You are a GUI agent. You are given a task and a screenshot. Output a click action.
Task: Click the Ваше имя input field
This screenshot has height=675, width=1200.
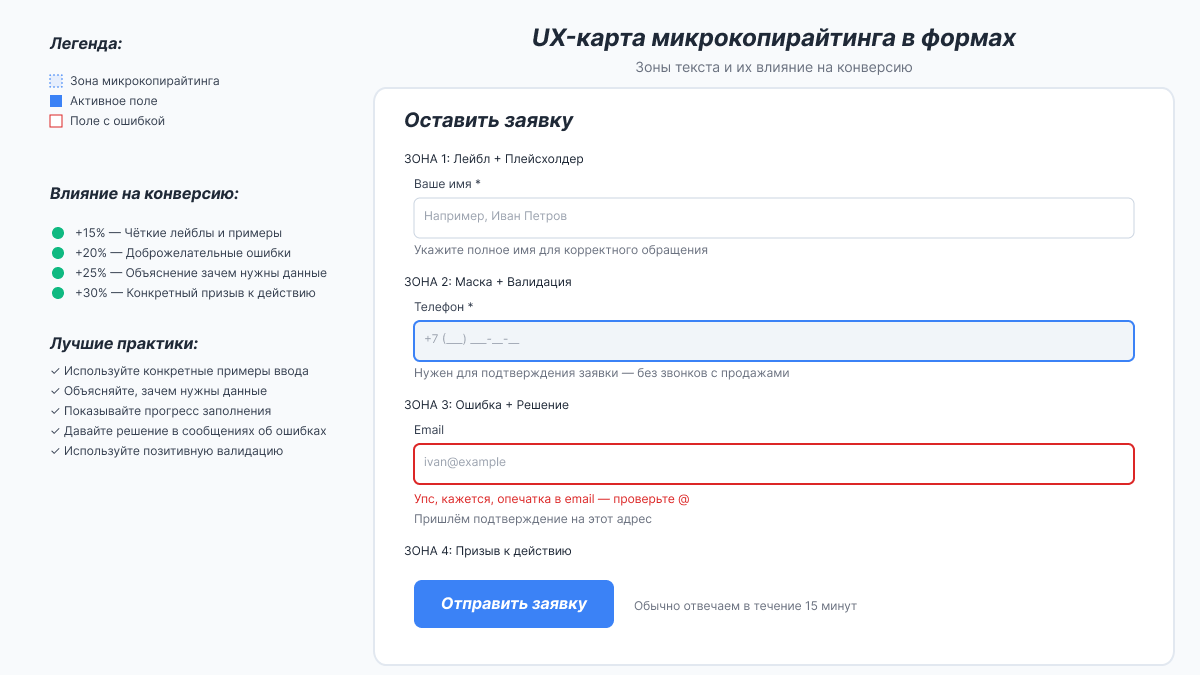[773, 217]
